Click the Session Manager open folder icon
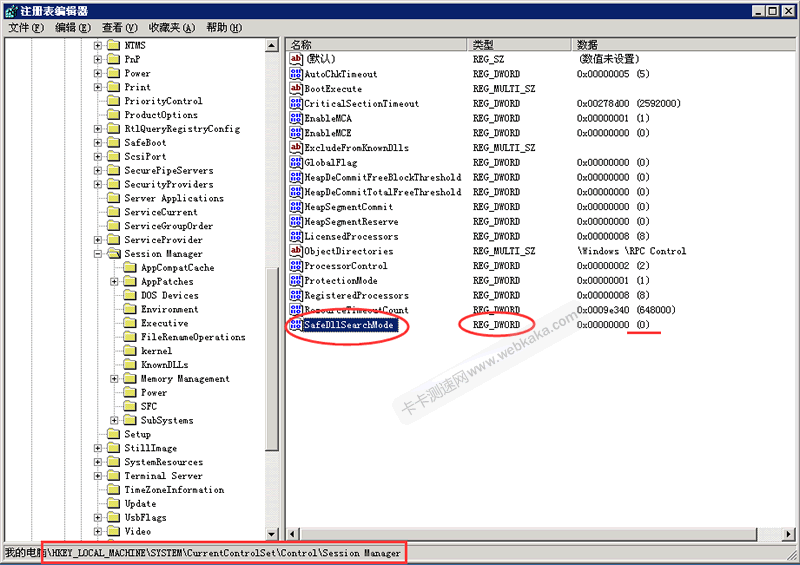 pyautogui.click(x=113, y=254)
